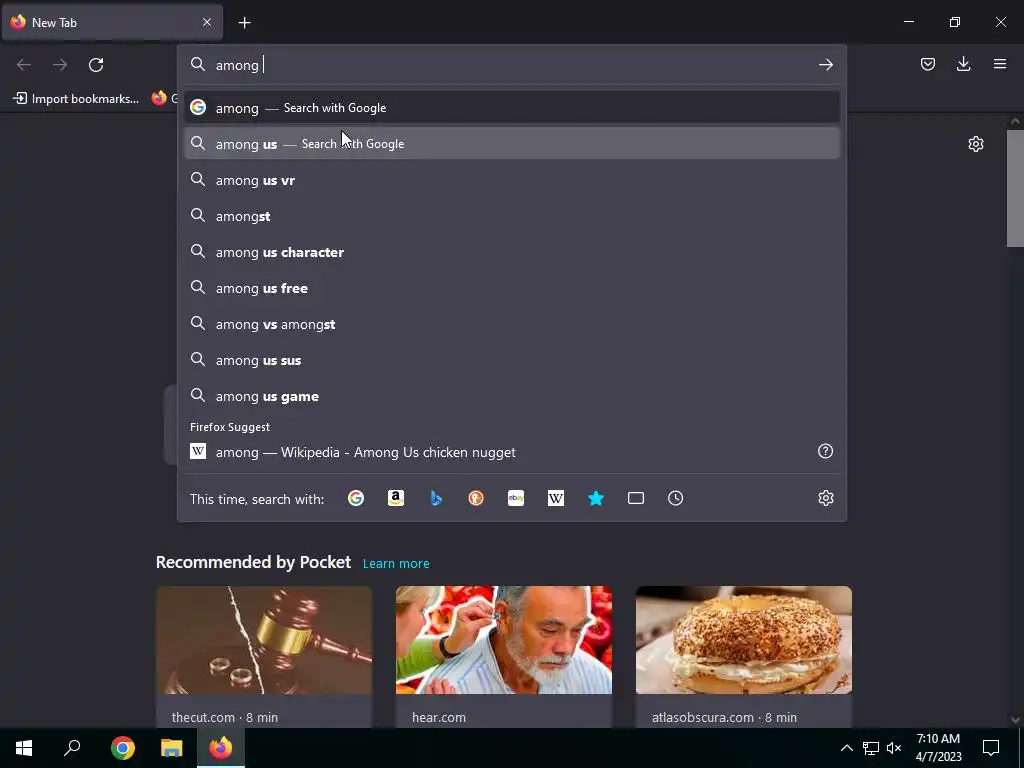Select 'among us game' suggestion
Image resolution: width=1024 pixels, height=768 pixels.
pos(512,396)
